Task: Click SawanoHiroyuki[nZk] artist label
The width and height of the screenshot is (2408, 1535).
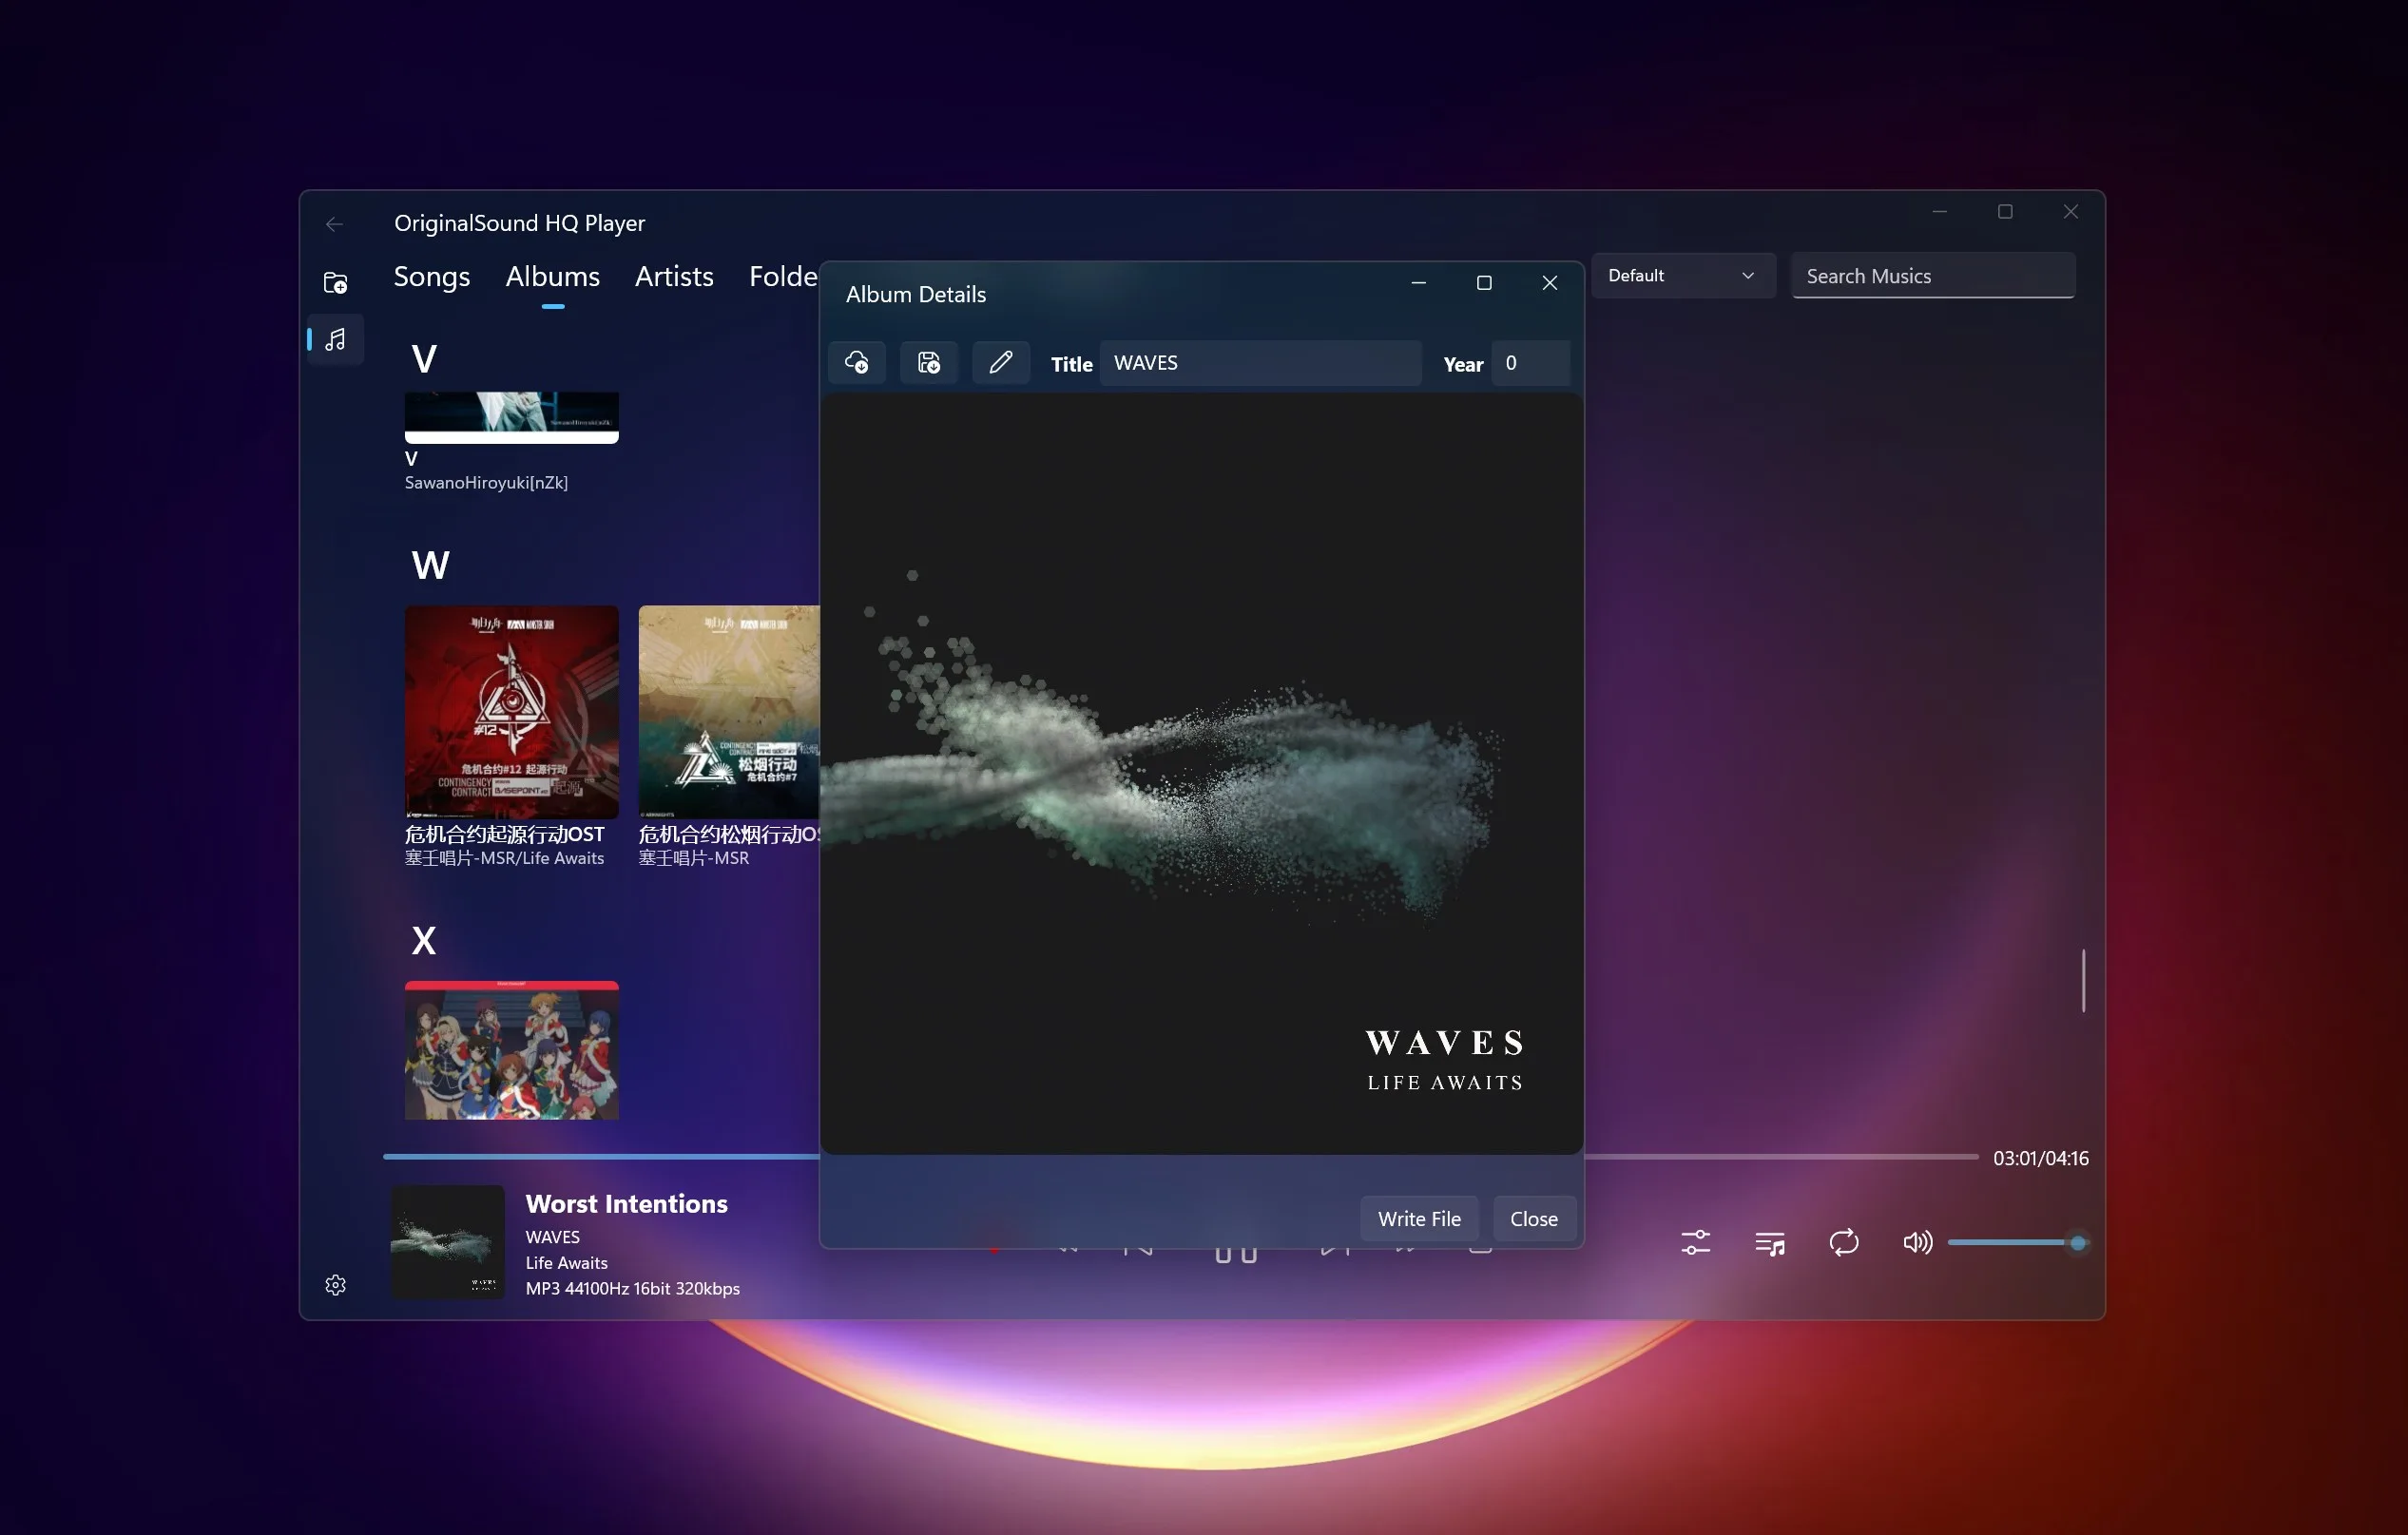Action: point(486,483)
